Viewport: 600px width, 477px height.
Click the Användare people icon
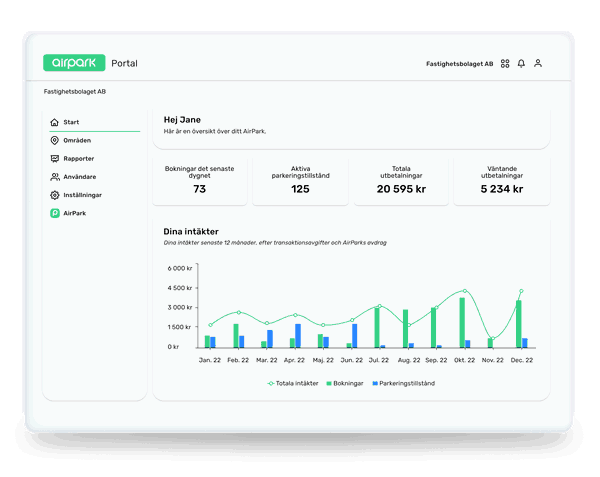tap(55, 177)
